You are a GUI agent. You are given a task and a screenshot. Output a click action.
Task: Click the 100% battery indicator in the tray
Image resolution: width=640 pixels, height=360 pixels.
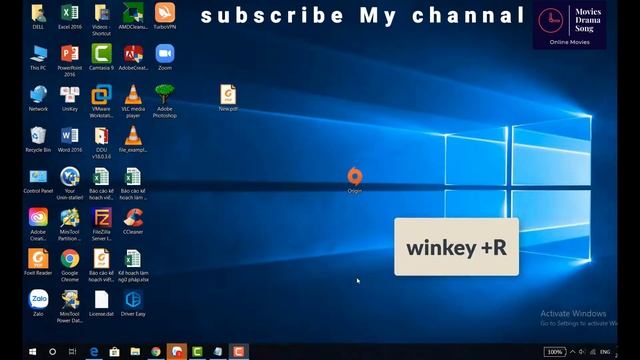click(x=555, y=352)
